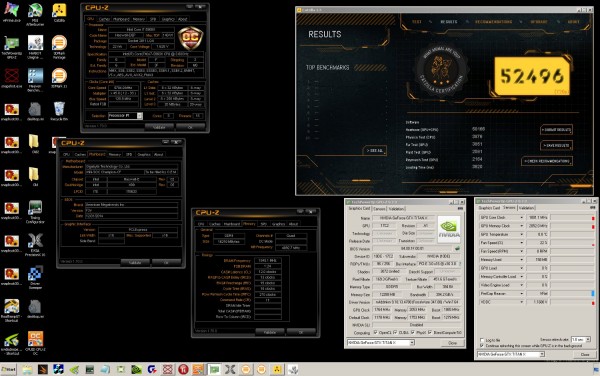Click SAVE RESULTS in Catzilla
This screenshot has height=376, width=600.
click(x=556, y=145)
